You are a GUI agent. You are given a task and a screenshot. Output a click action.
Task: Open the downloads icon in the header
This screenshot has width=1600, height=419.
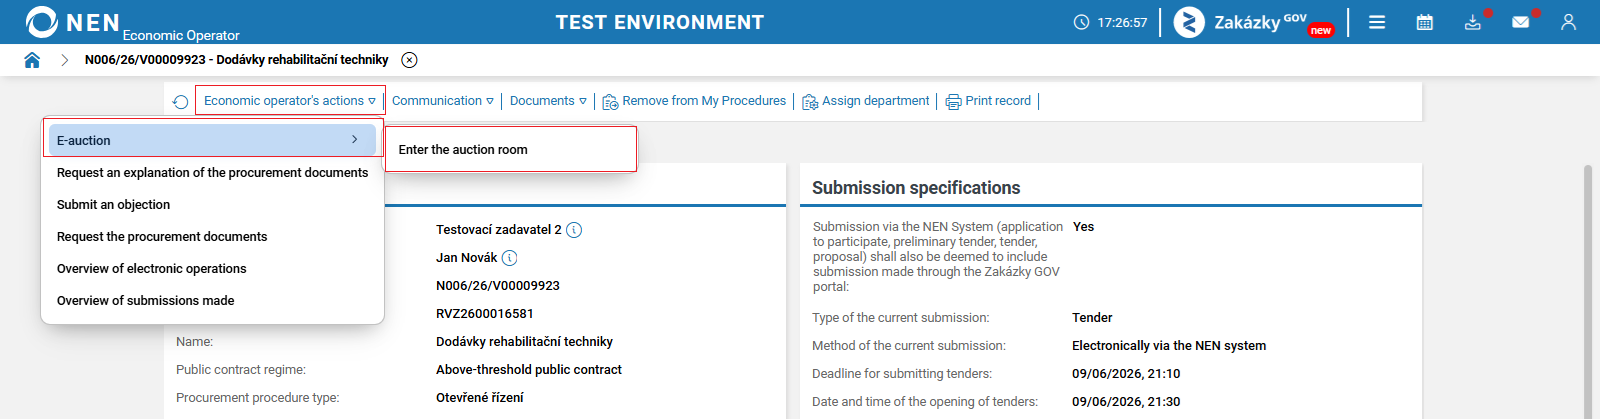click(1473, 22)
